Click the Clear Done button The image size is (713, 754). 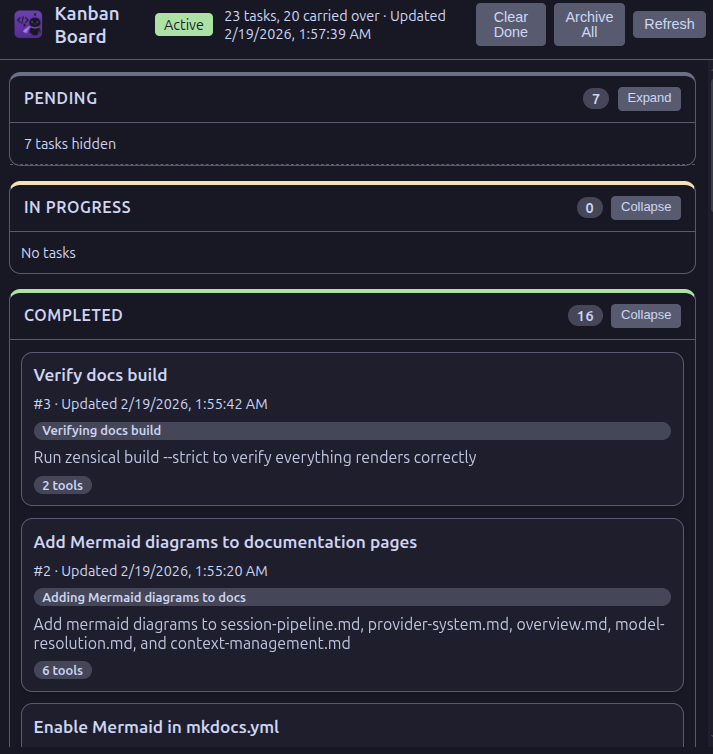click(x=510, y=24)
